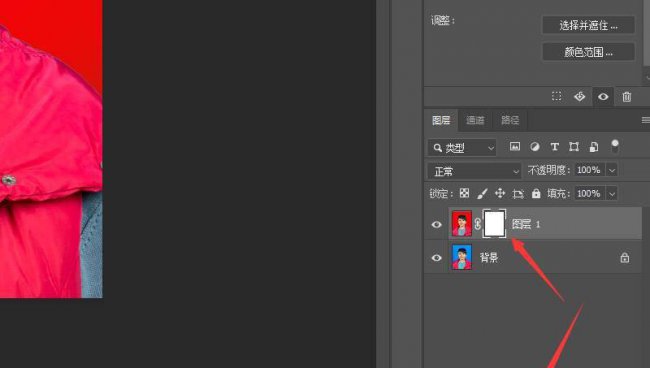Select the 图层 1 image thumbnail

click(x=462, y=224)
